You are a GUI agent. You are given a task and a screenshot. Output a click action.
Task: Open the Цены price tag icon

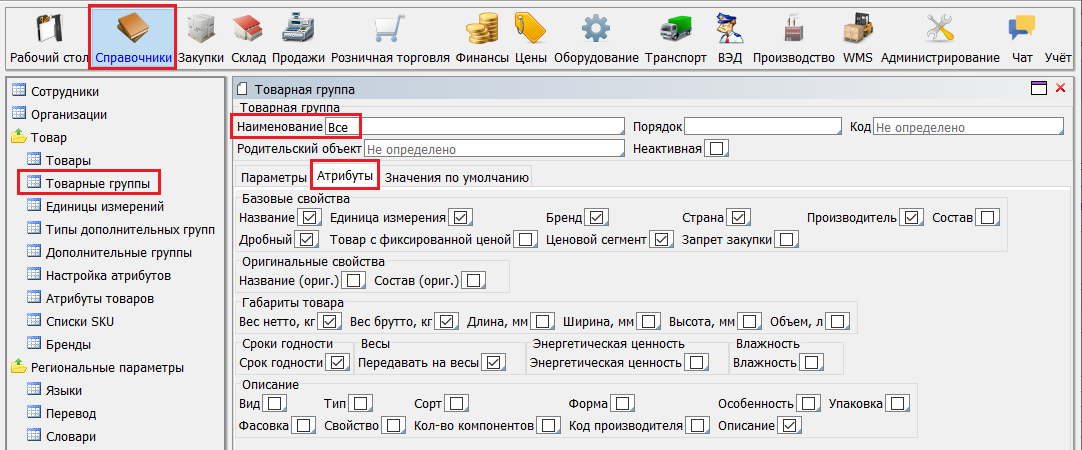point(530,28)
